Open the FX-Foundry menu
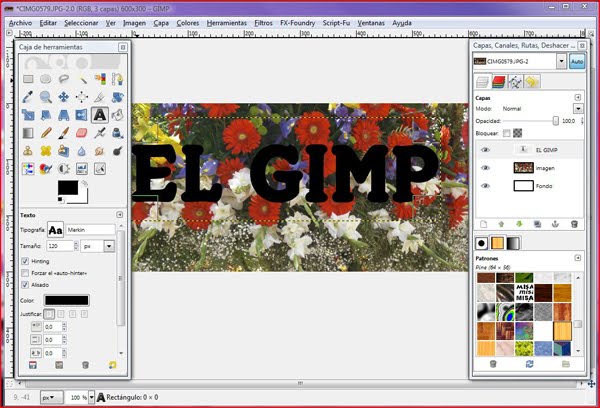The width and height of the screenshot is (600, 408). pyautogui.click(x=297, y=23)
